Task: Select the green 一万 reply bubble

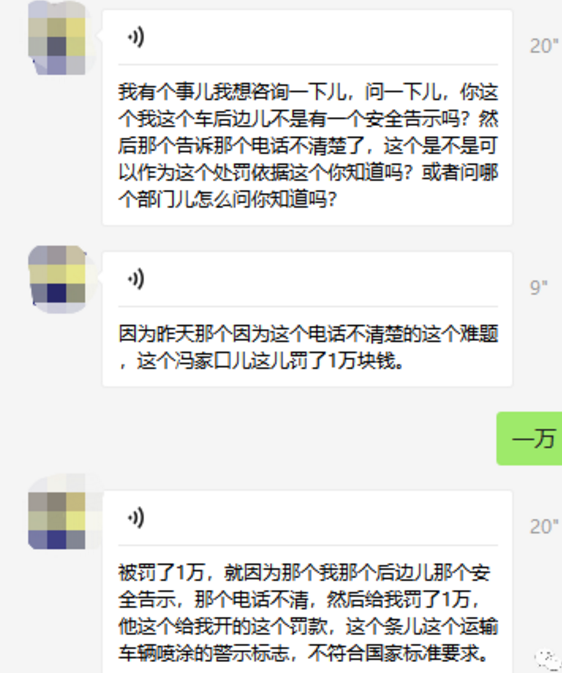Action: point(529,438)
